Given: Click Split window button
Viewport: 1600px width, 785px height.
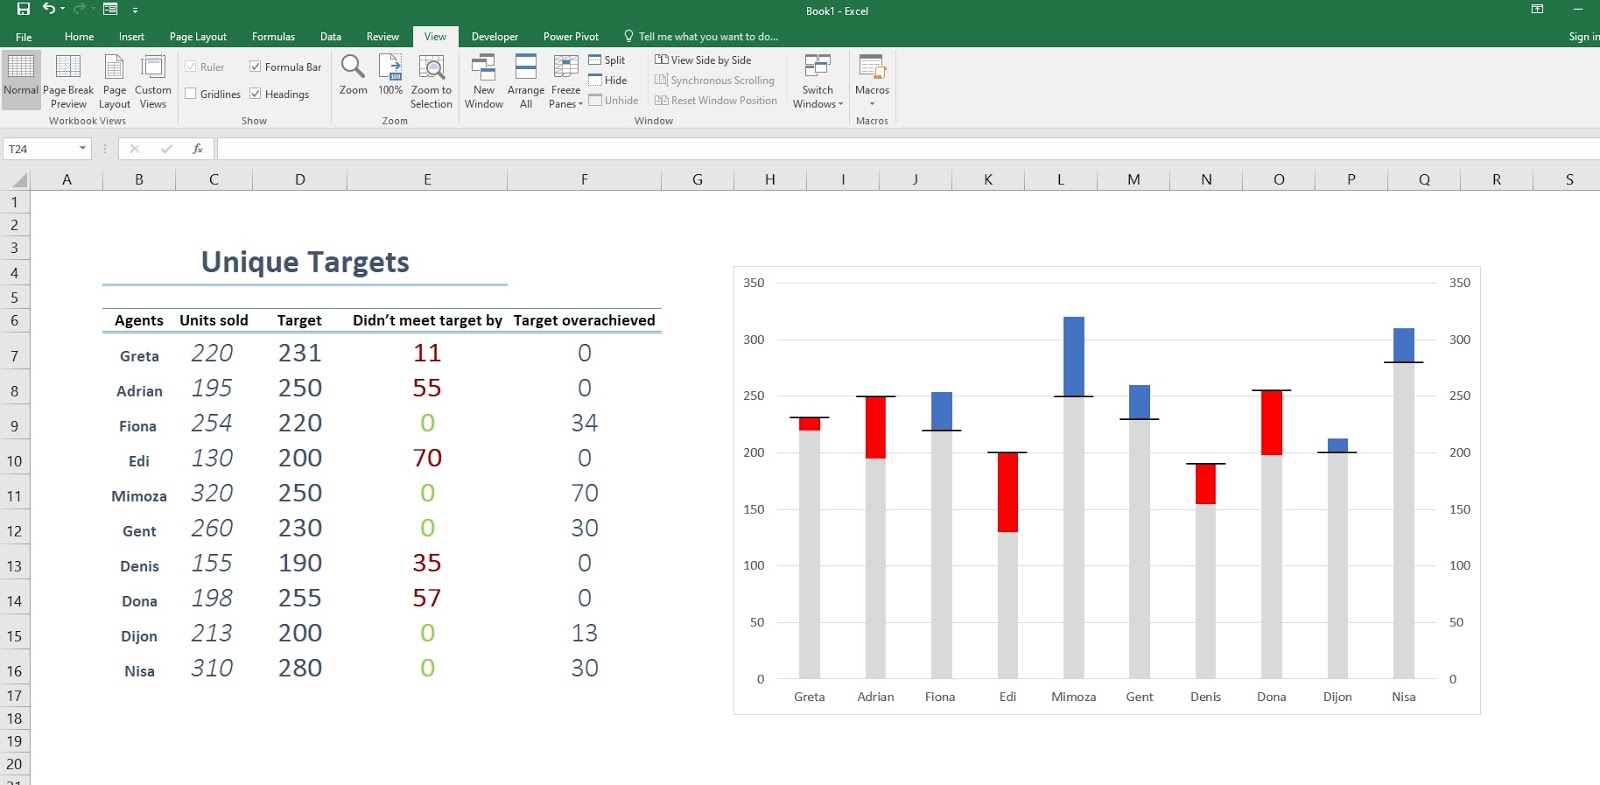Looking at the screenshot, I should coord(607,60).
